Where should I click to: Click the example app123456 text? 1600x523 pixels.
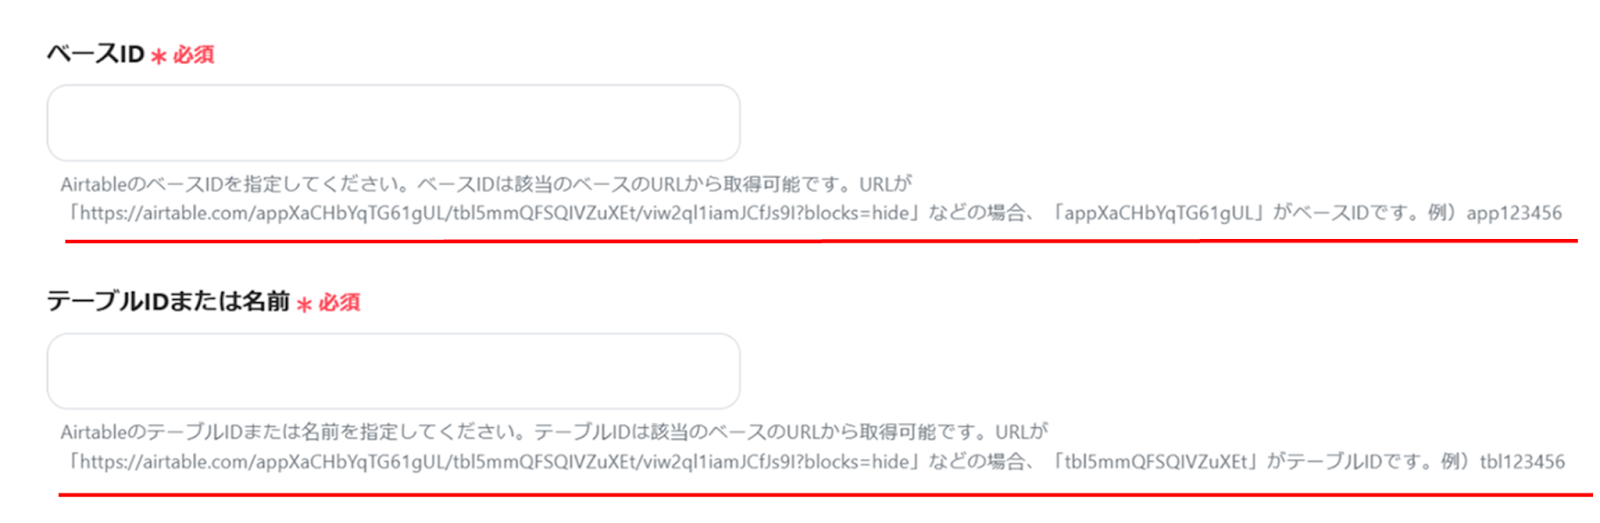[x=1514, y=213]
